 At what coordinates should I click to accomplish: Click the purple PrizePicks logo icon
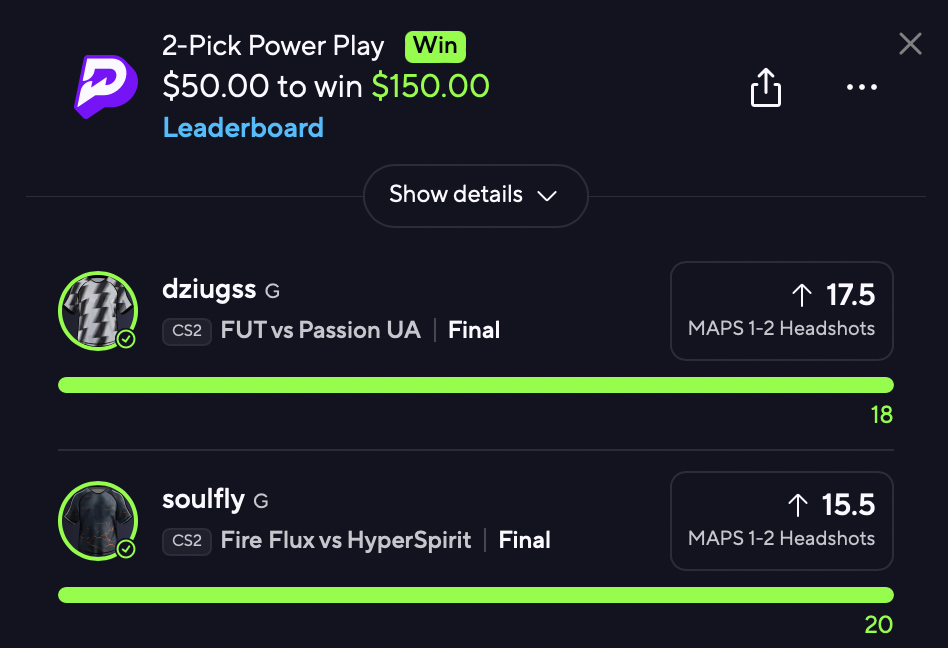106,86
